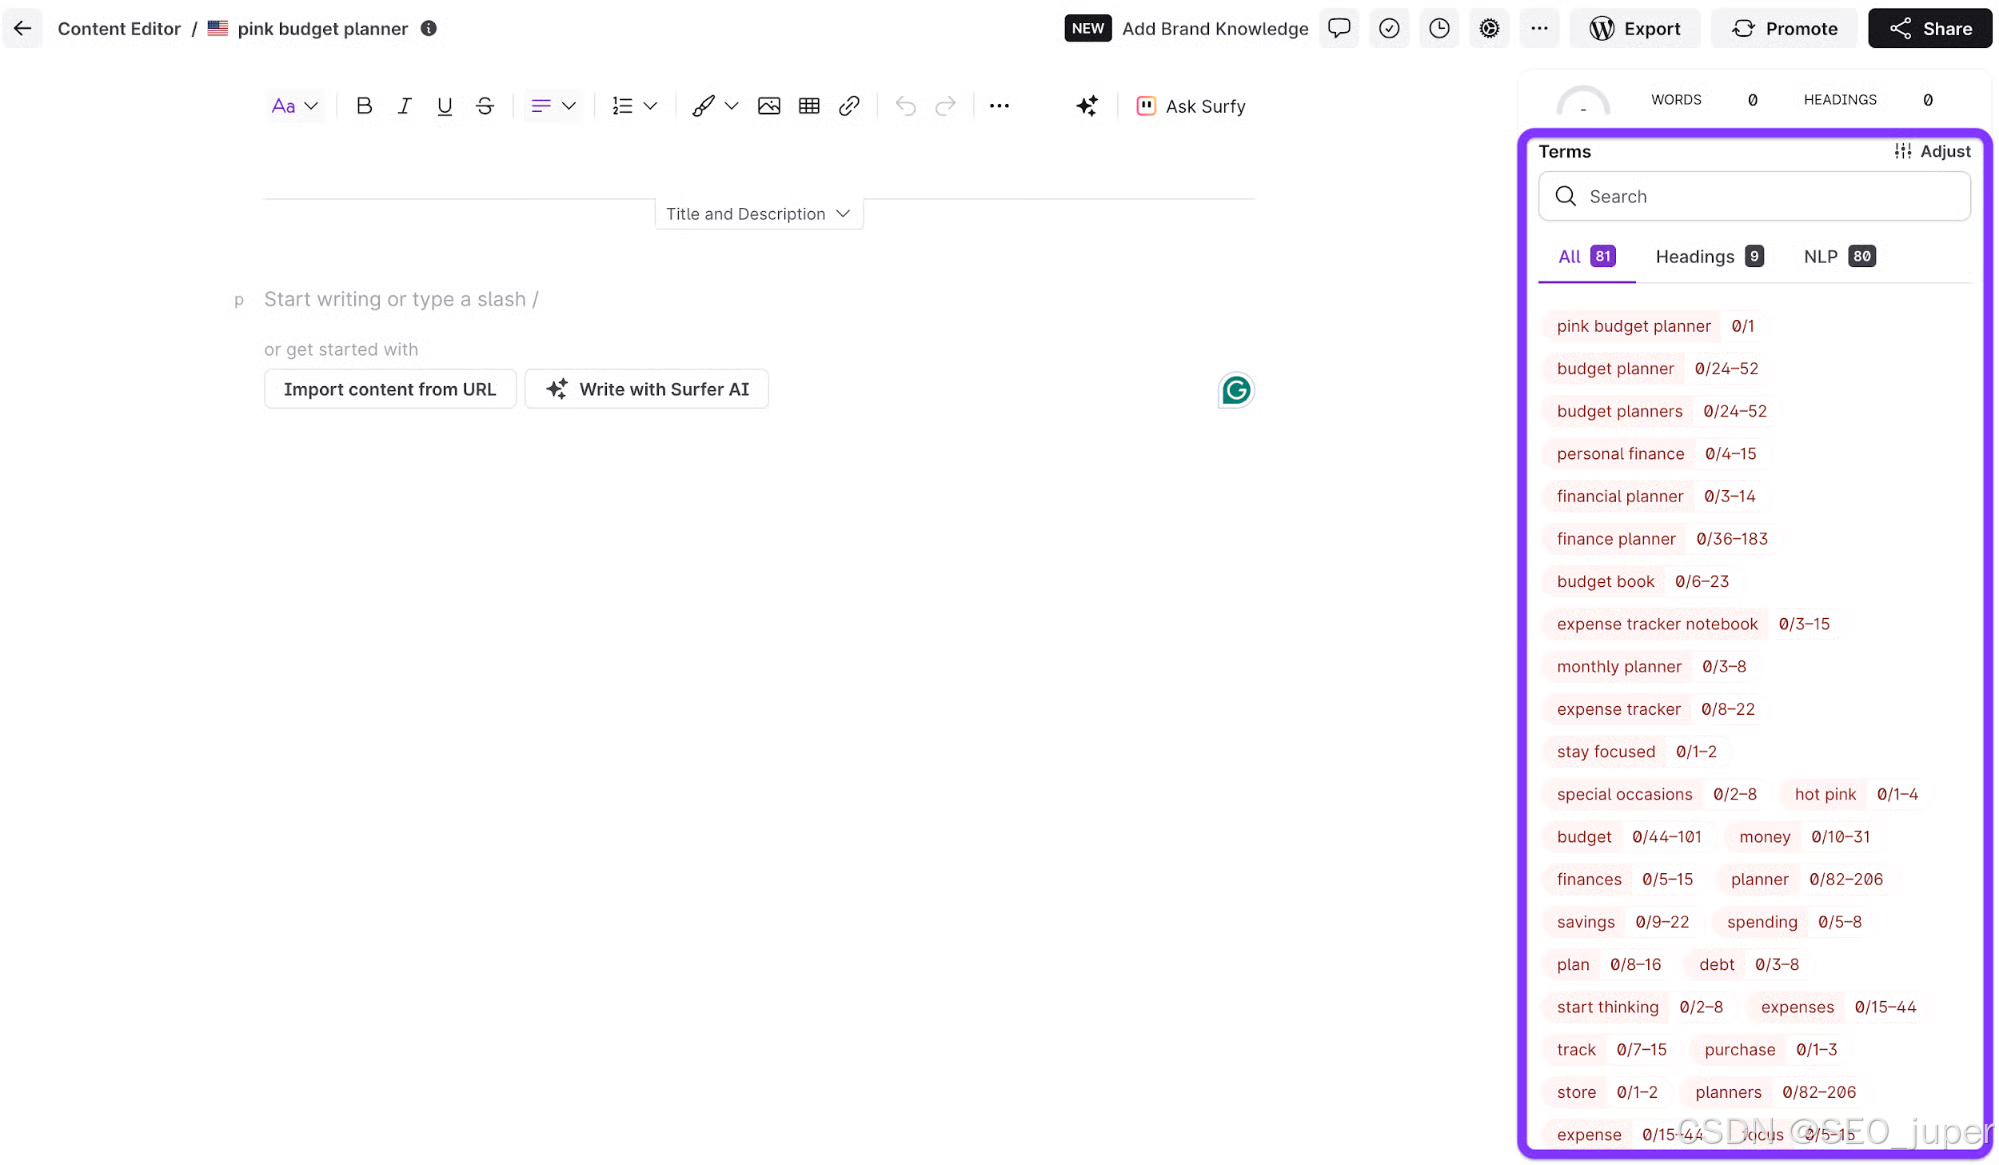Toggle underline formatting
The height and width of the screenshot is (1165, 1999).
point(445,106)
